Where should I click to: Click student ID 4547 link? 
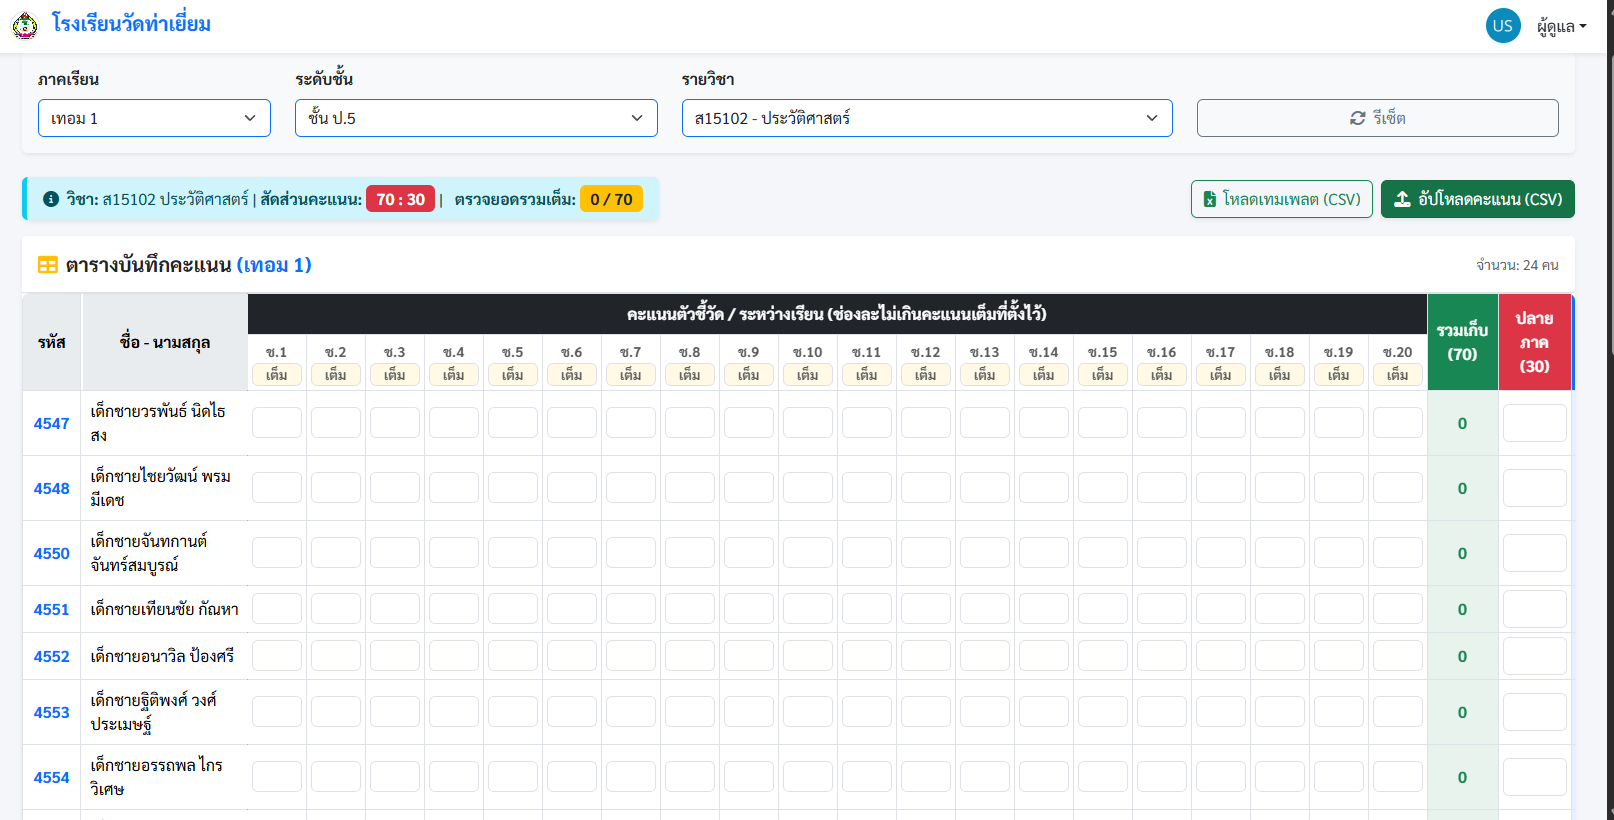(x=52, y=423)
